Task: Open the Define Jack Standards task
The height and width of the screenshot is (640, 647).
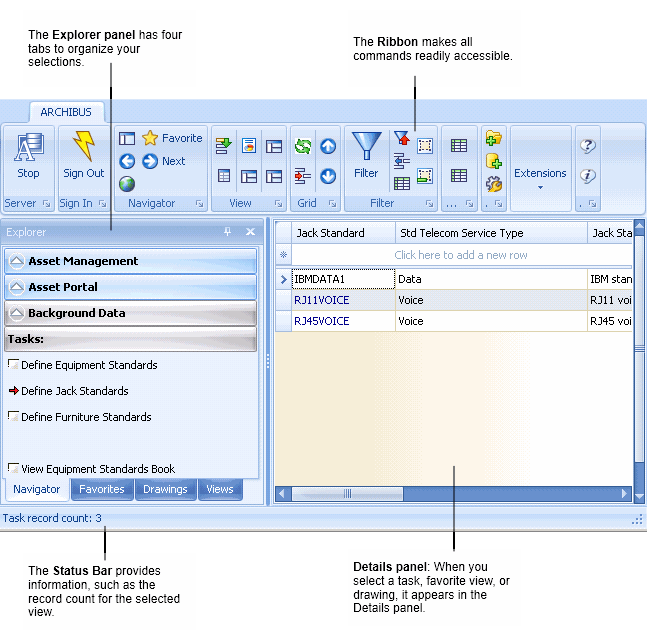Action: coord(74,391)
